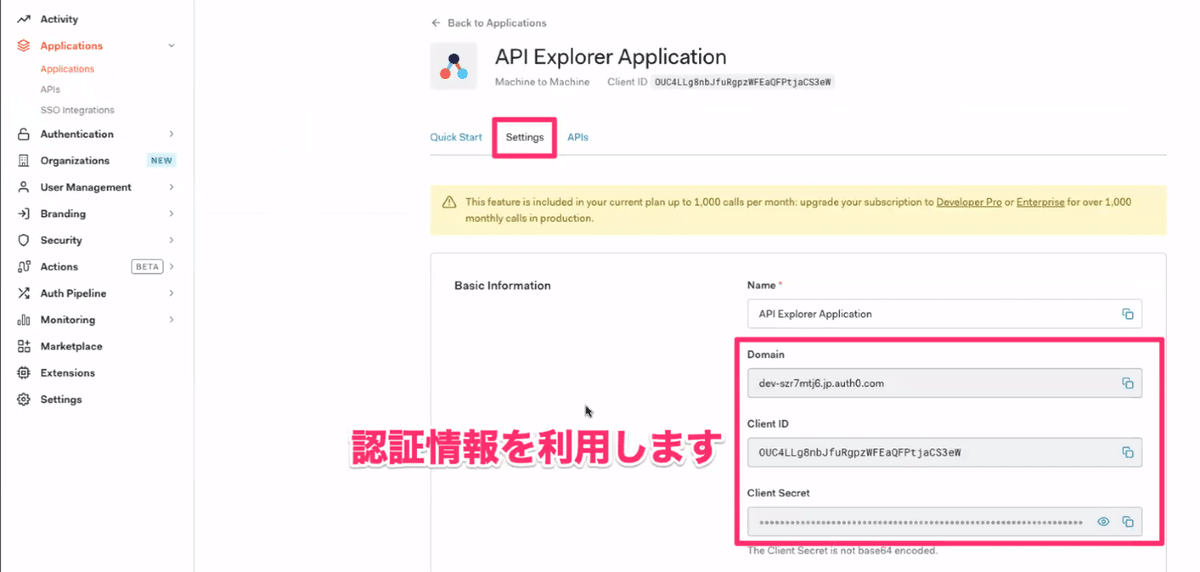
Task: Click the Organizations label in the sidebar
Action: 75,161
